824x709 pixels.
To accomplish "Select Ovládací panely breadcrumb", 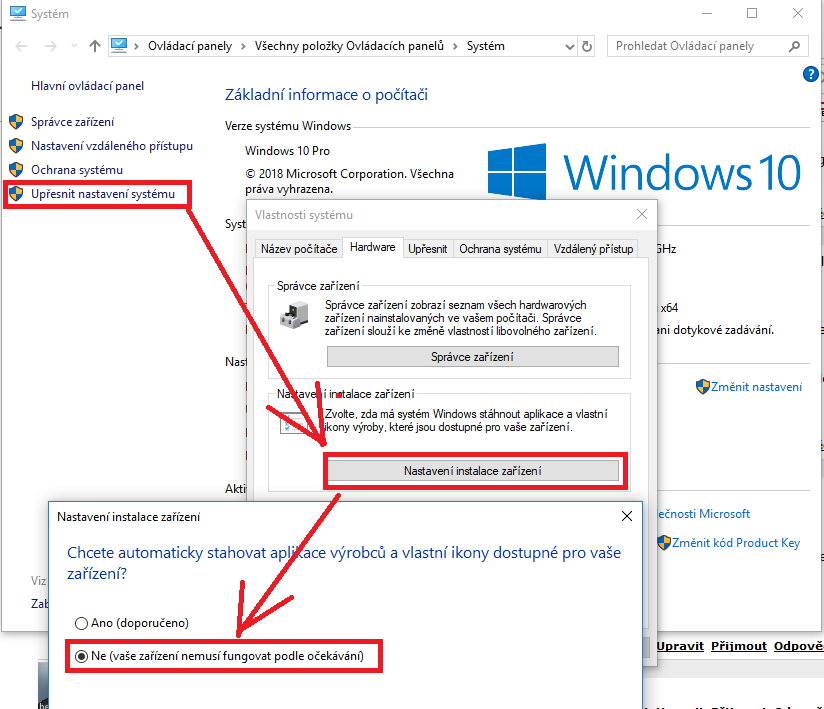I will tap(190, 46).
